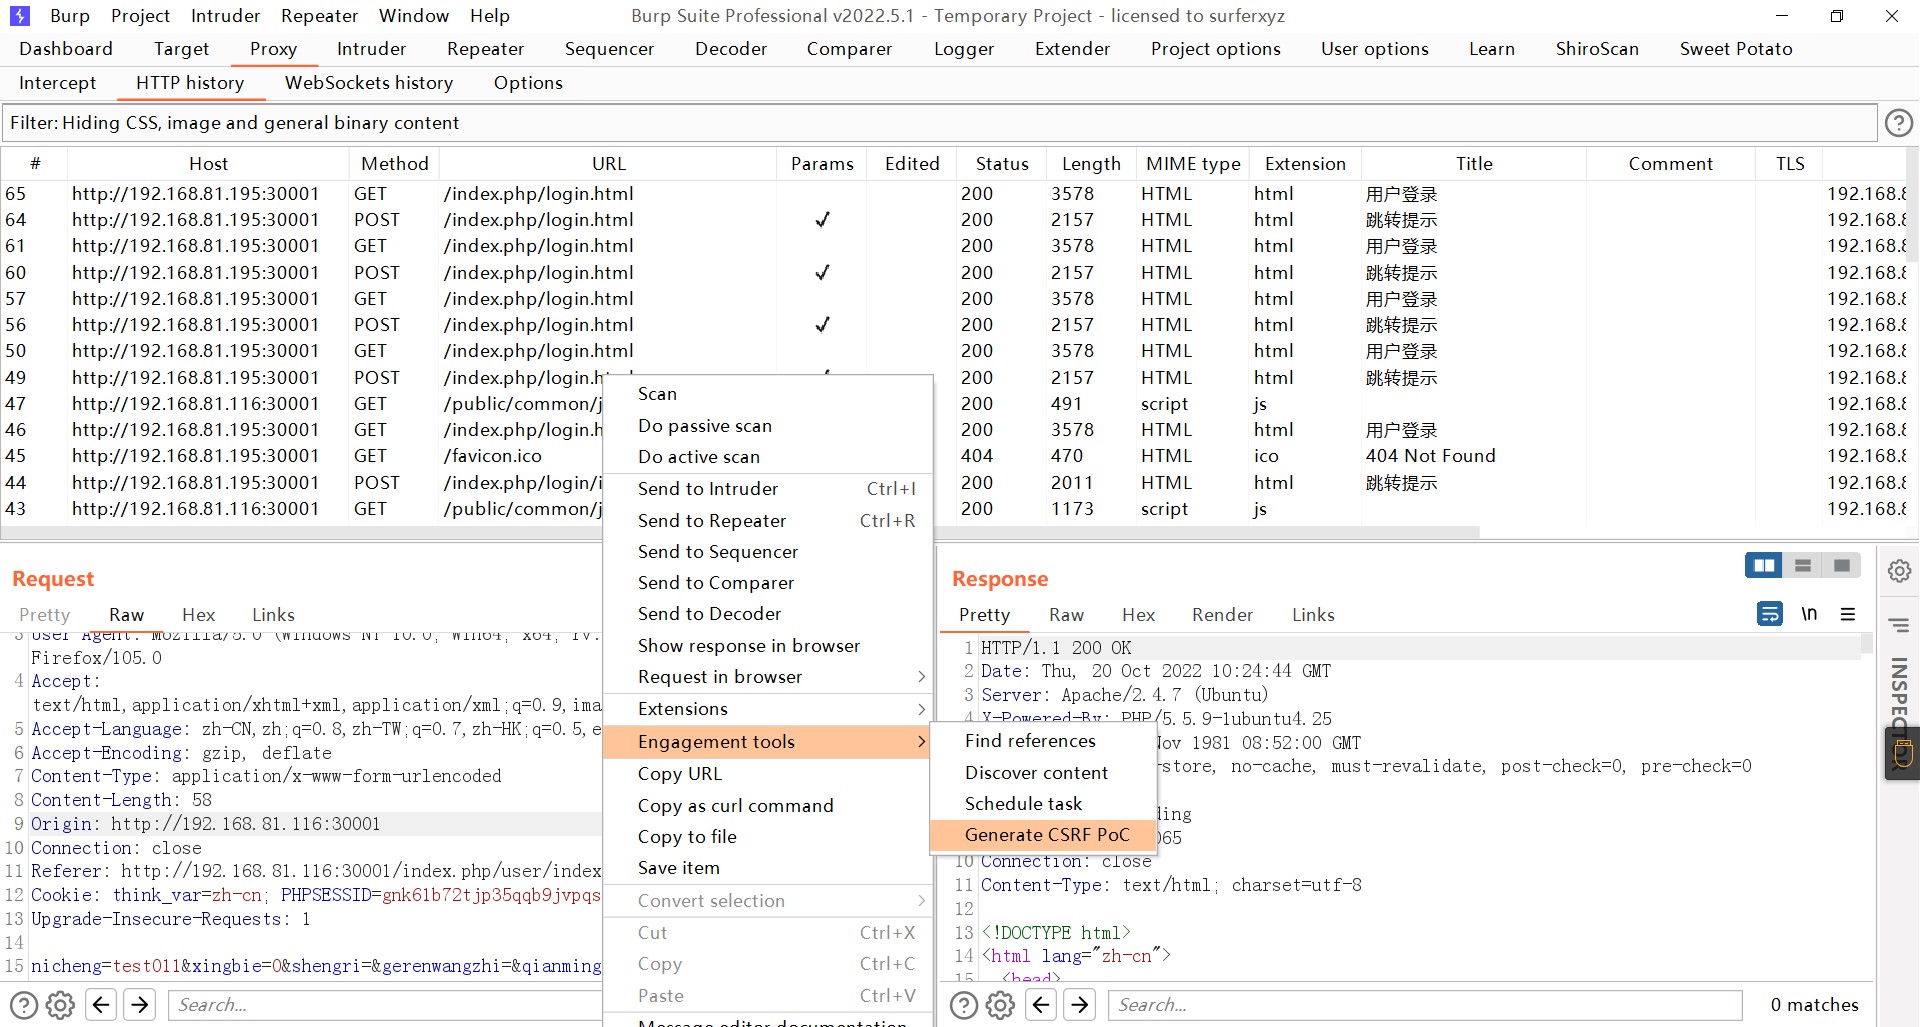Toggle non-printable characters button in Response
The width and height of the screenshot is (1920, 1027).
pyautogui.click(x=1809, y=614)
